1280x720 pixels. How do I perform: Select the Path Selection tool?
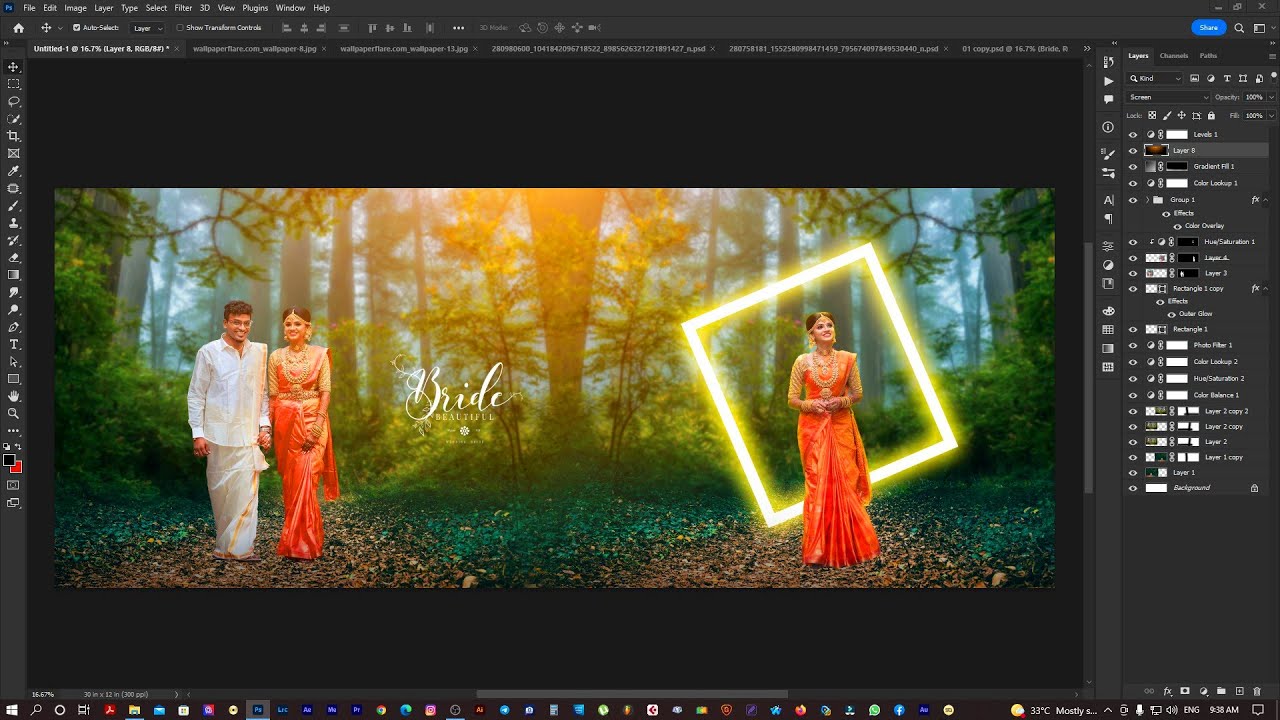click(x=13, y=362)
